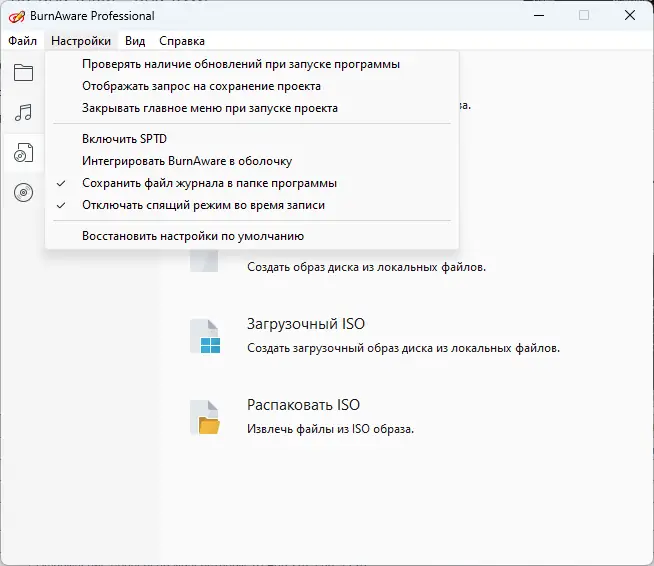Open the Справка menu
This screenshot has height=566, width=654.
pyautogui.click(x=182, y=41)
